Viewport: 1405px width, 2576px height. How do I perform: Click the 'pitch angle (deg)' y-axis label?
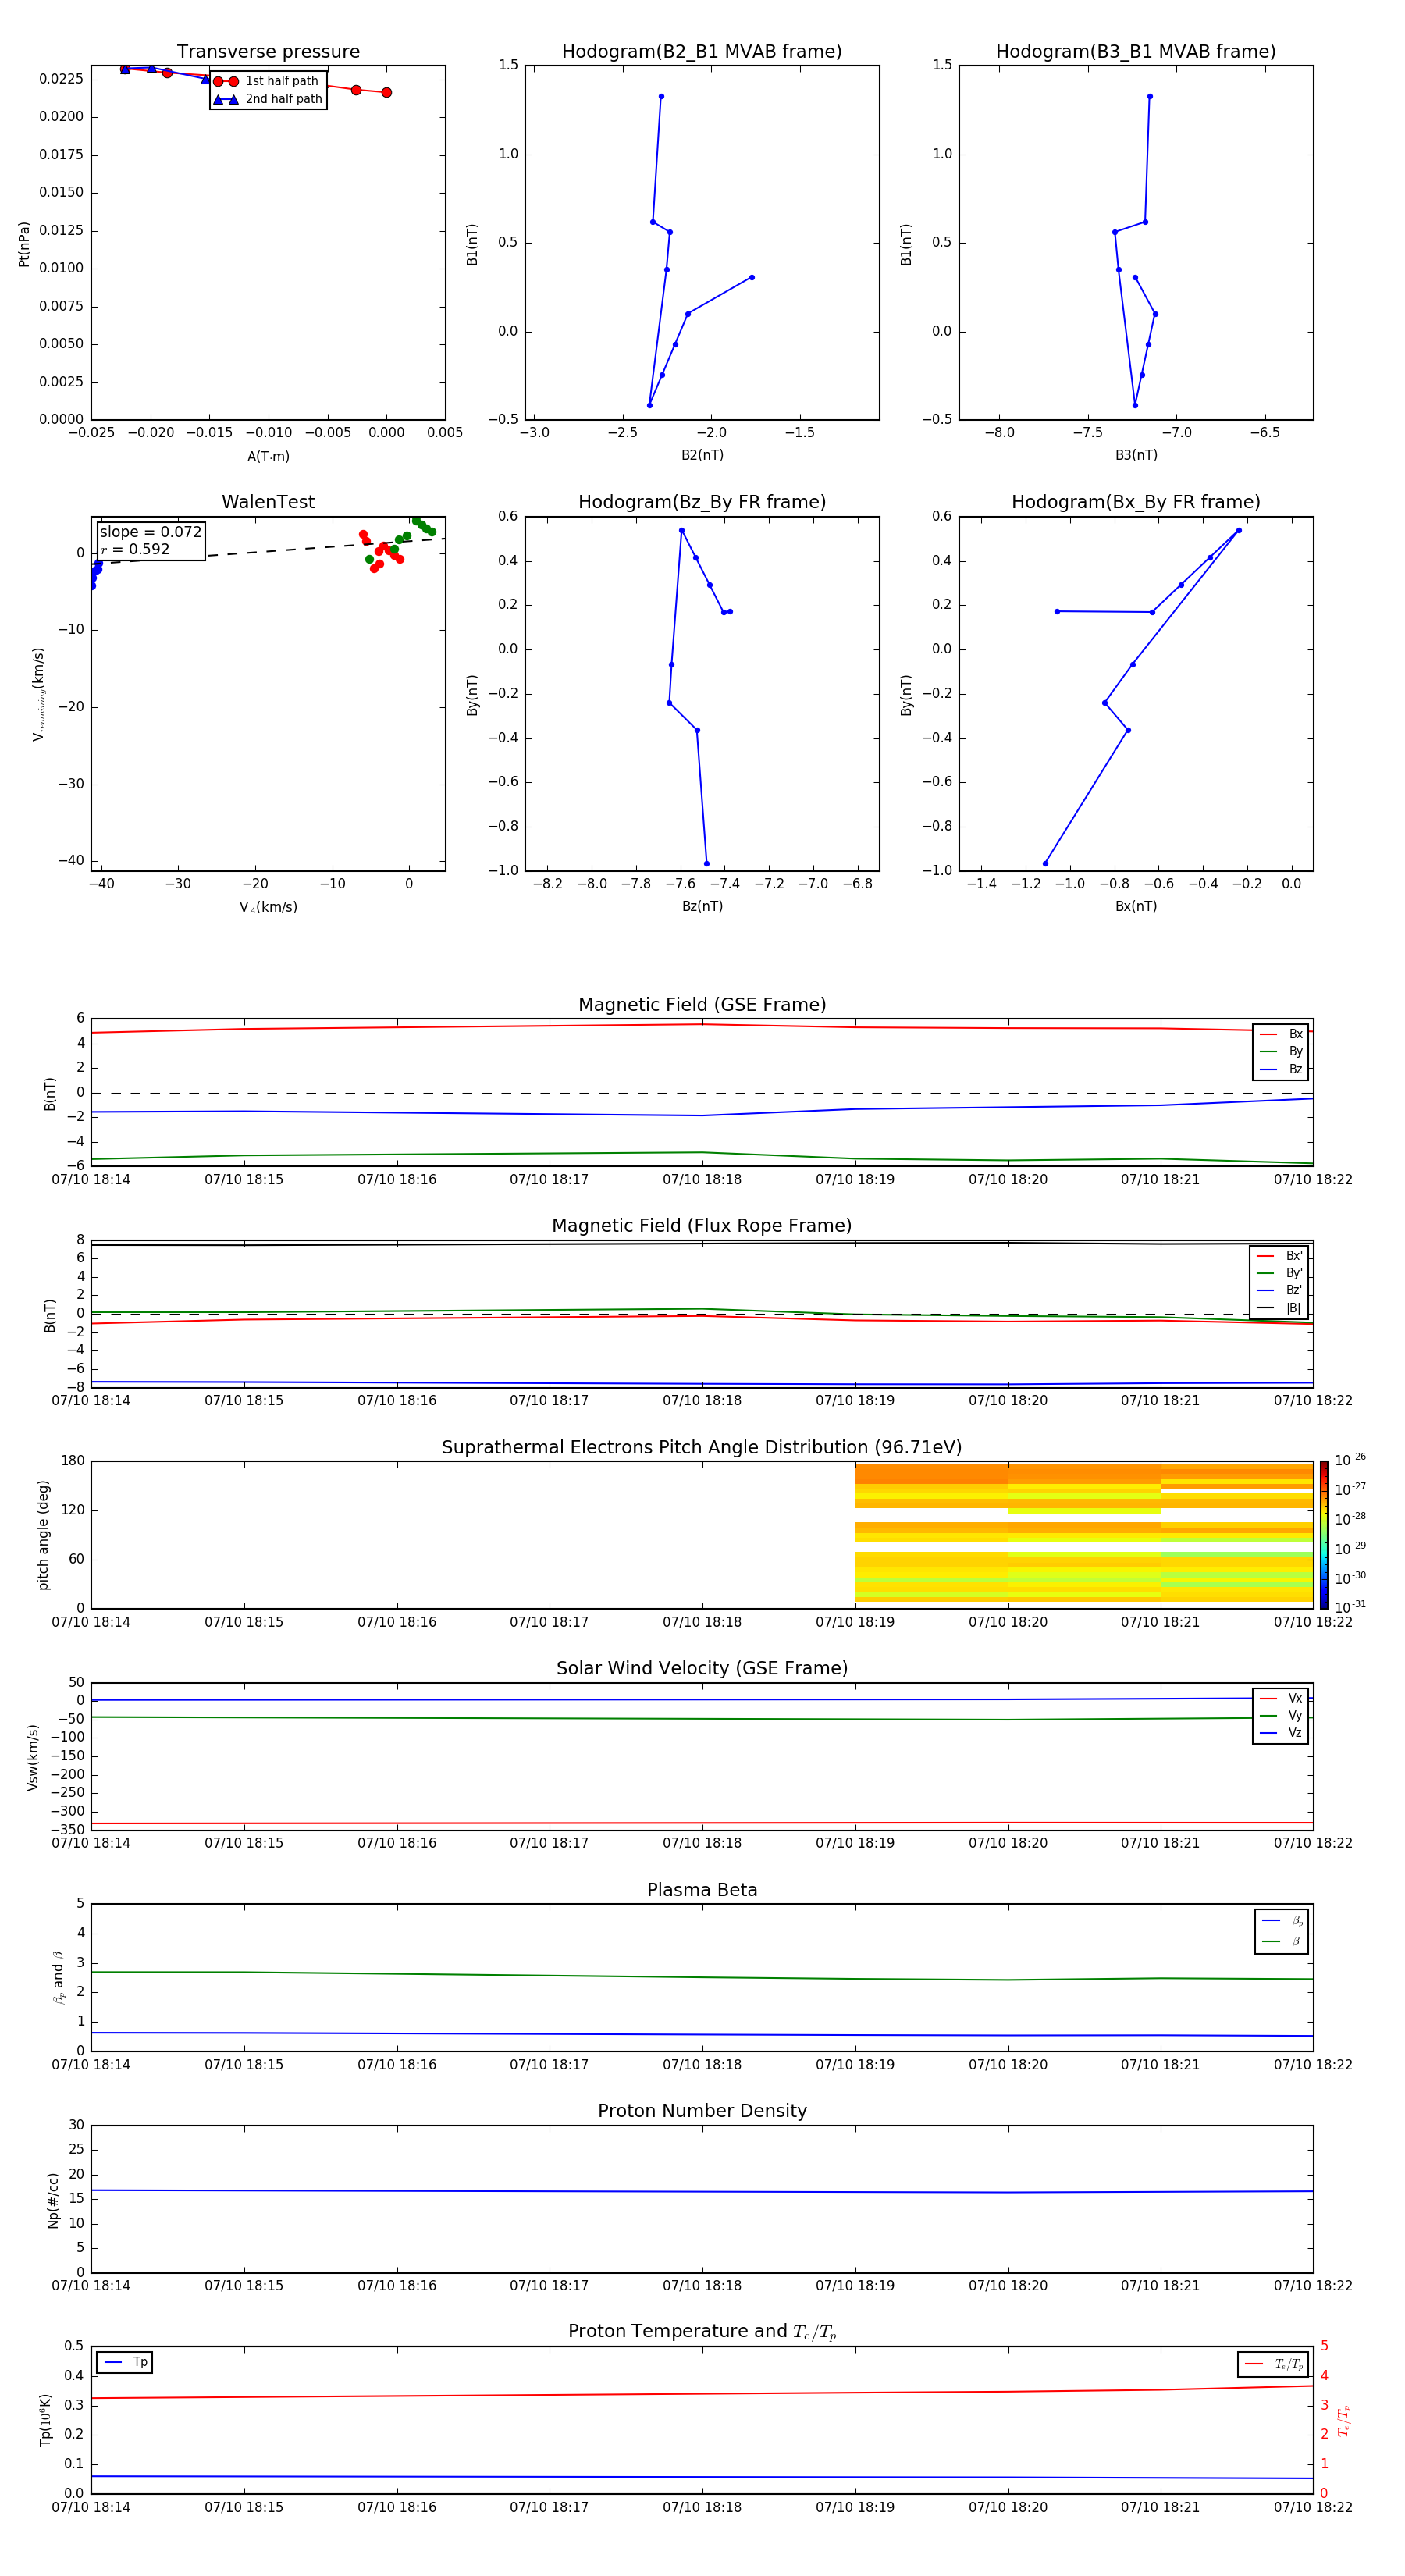43,1535
